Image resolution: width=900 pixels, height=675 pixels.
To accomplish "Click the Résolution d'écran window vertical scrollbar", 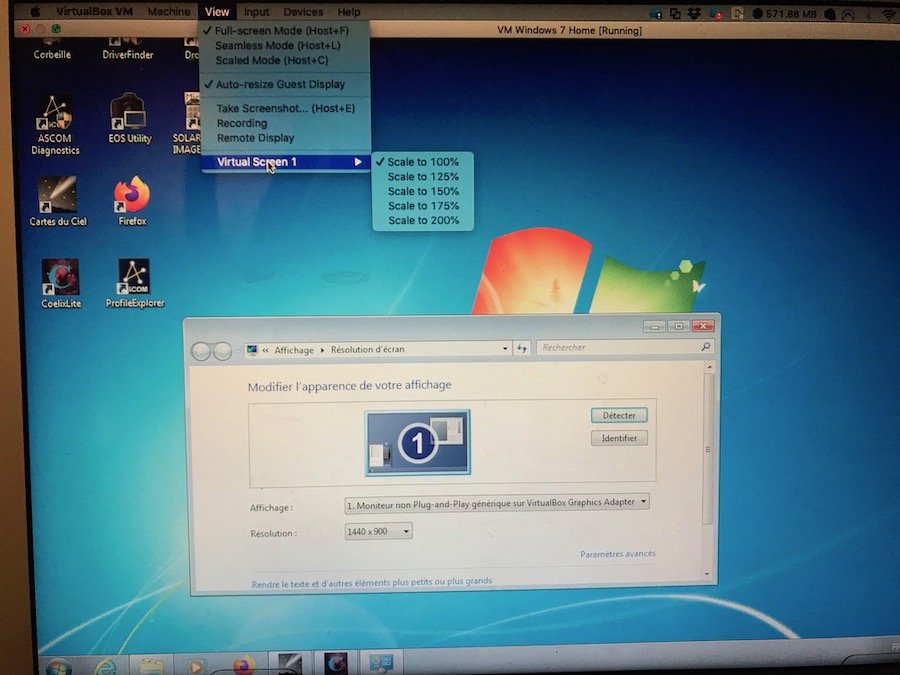I will click(x=708, y=449).
